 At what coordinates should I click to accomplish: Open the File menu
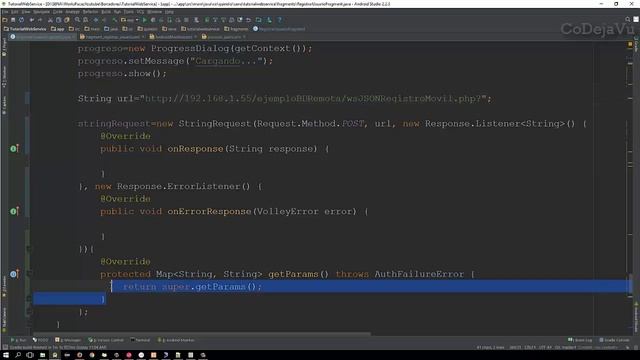pyautogui.click(x=5, y=12)
